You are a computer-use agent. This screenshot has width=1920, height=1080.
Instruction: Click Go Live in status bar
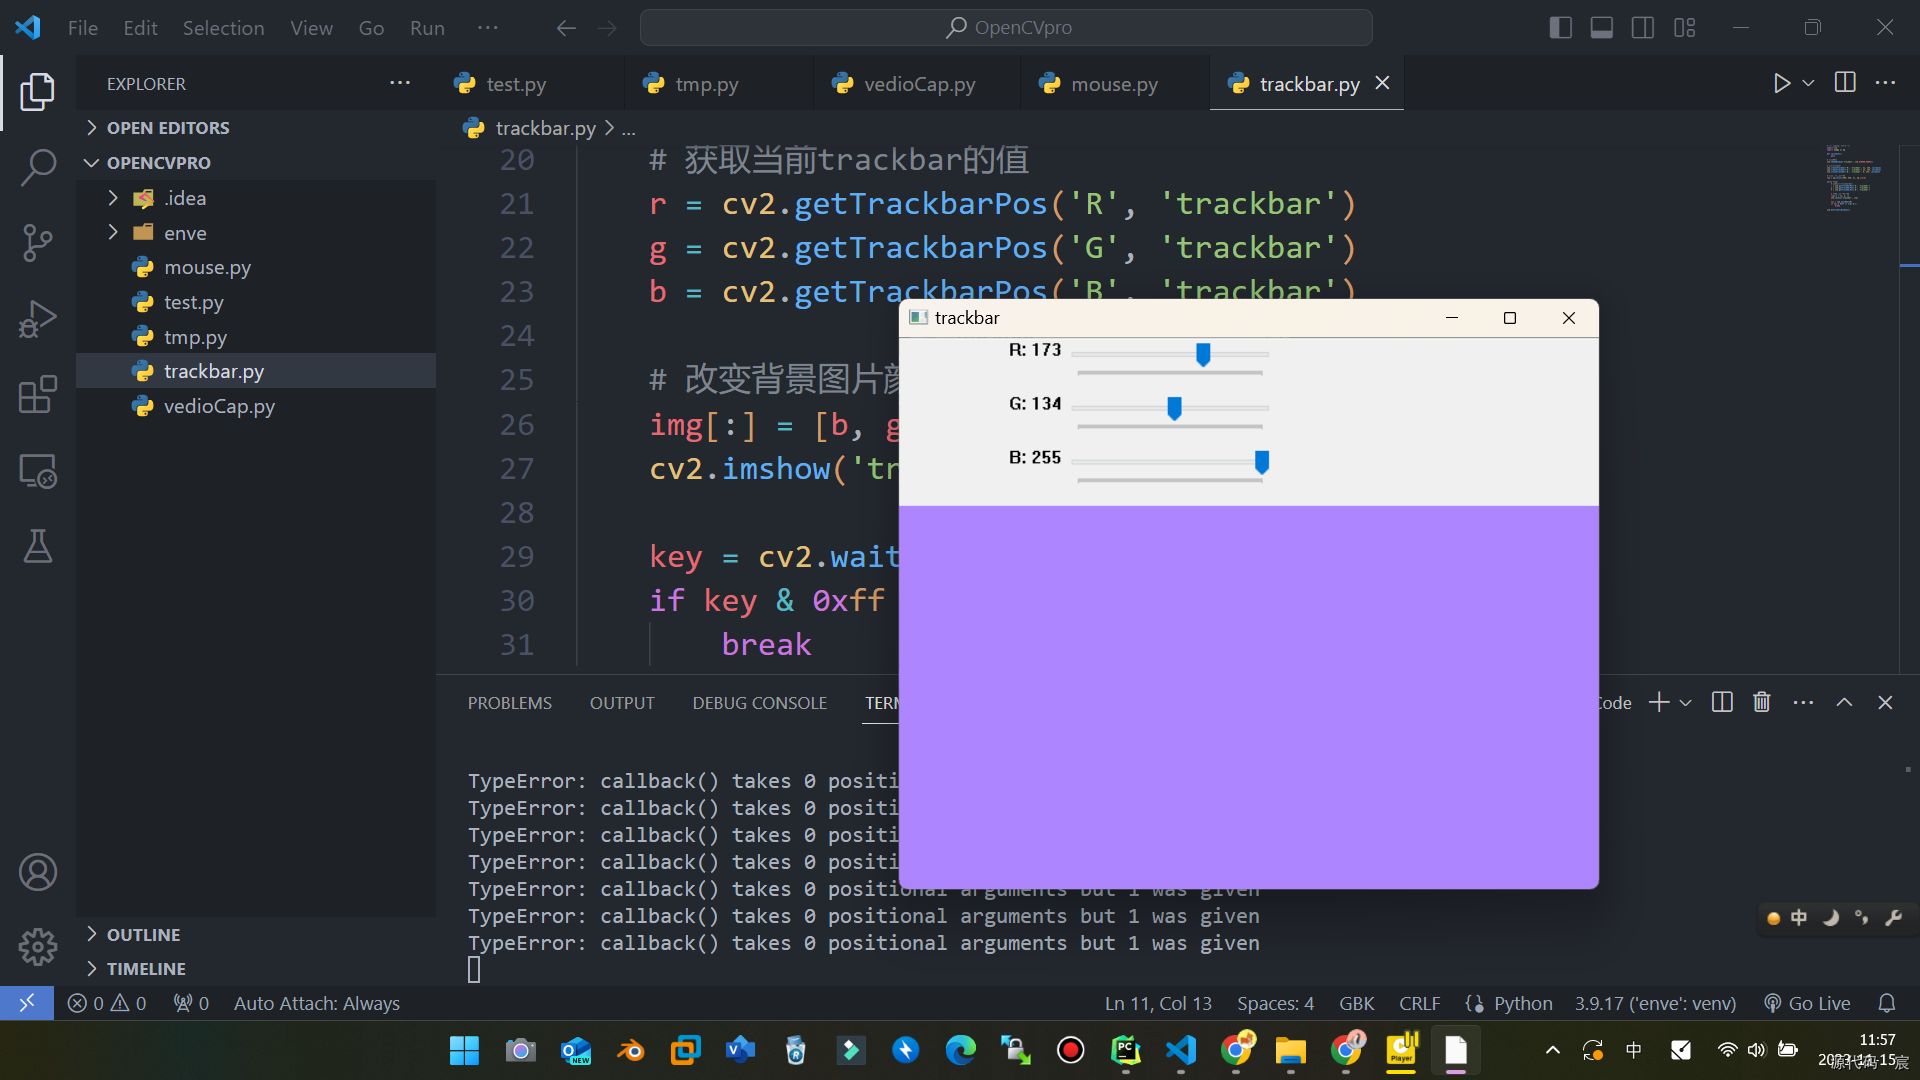[1807, 1003]
